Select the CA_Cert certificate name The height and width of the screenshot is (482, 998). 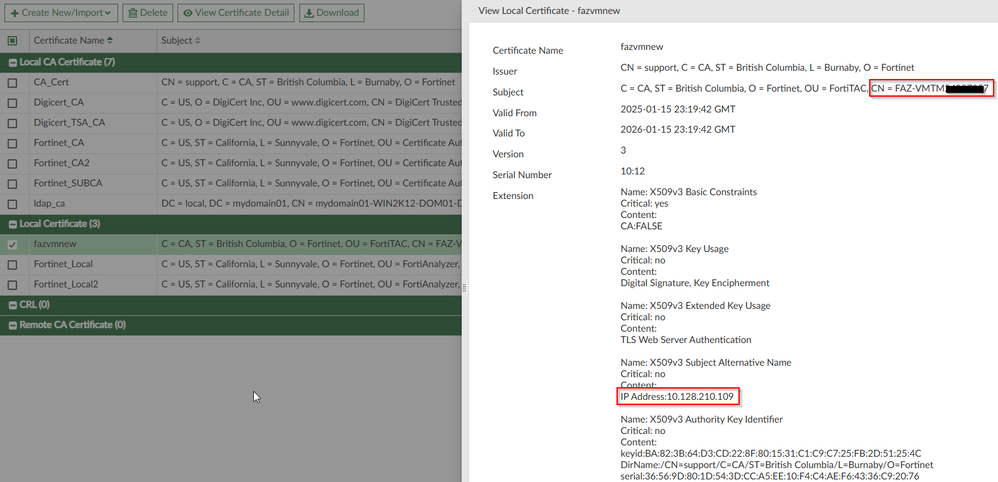51,82
